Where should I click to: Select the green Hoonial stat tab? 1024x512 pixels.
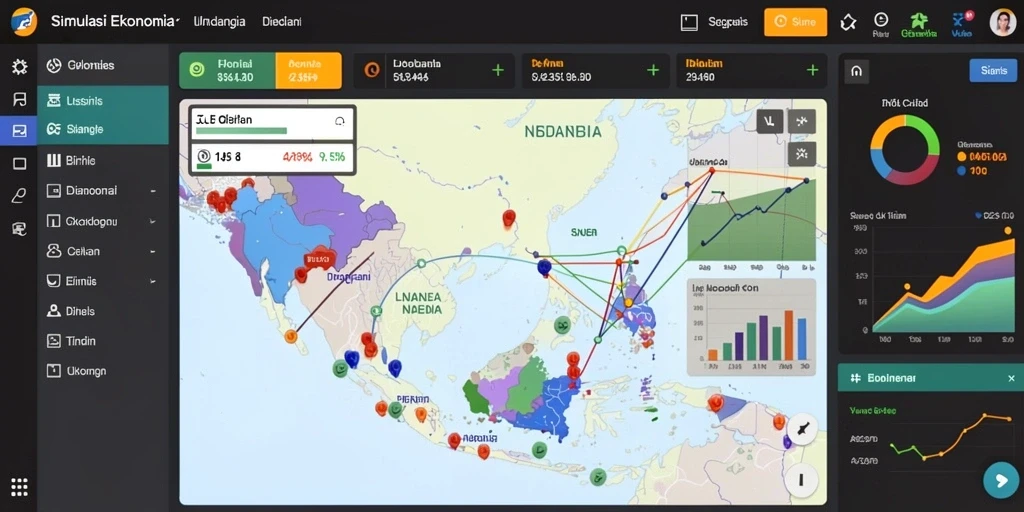[x=227, y=71]
